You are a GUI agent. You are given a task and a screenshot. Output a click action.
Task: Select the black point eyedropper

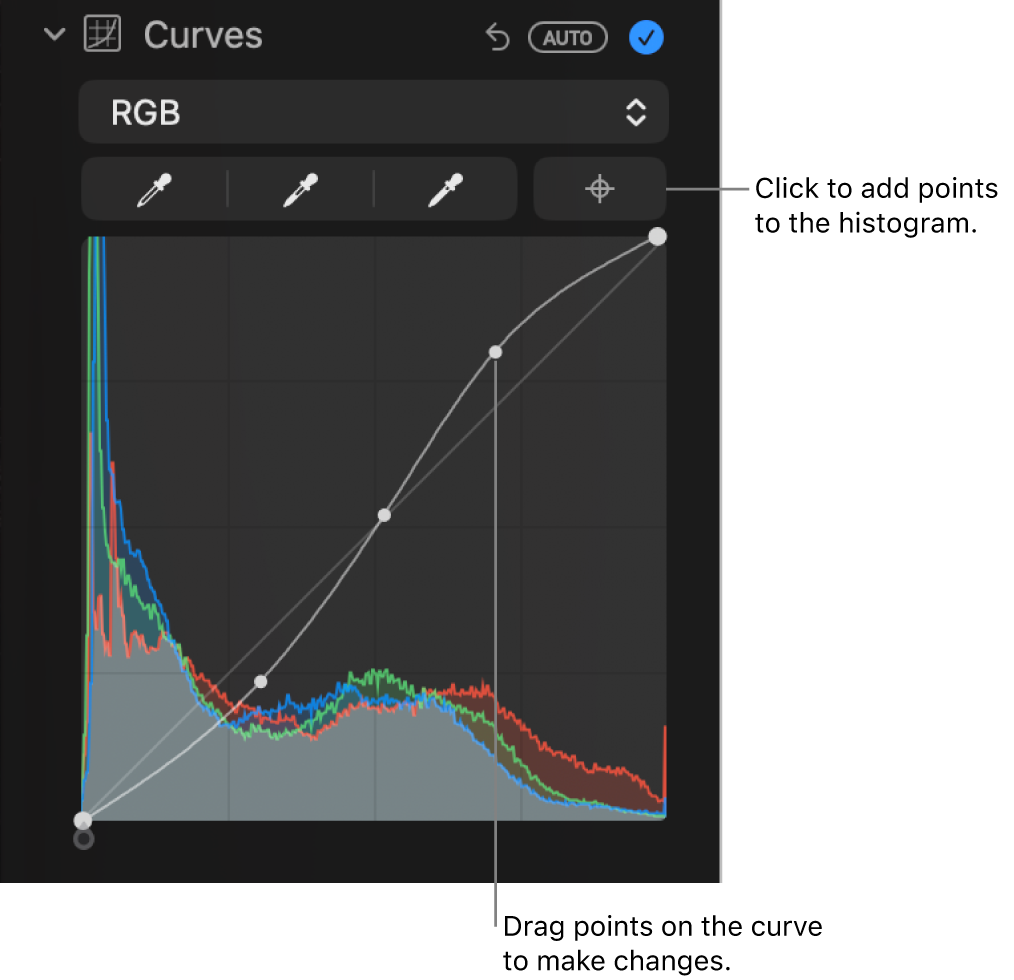pyautogui.click(x=153, y=189)
